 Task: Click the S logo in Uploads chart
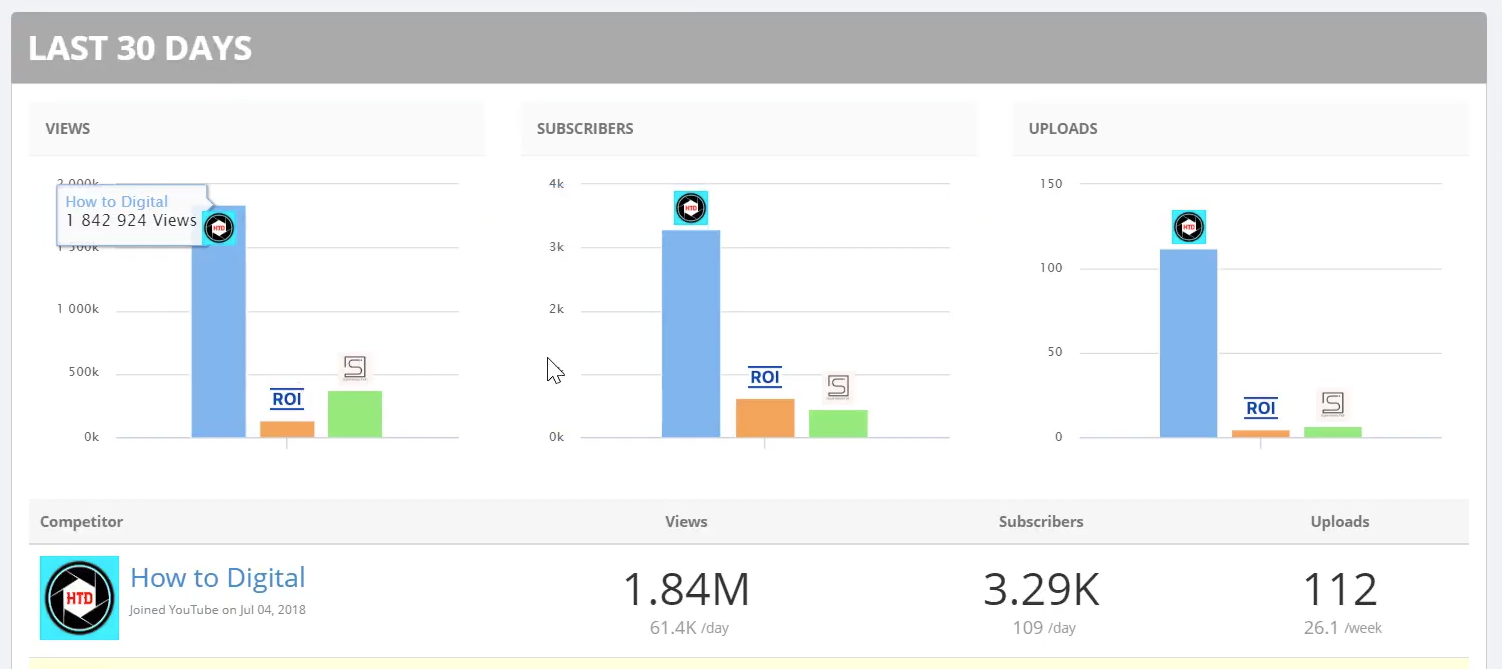(x=1333, y=404)
